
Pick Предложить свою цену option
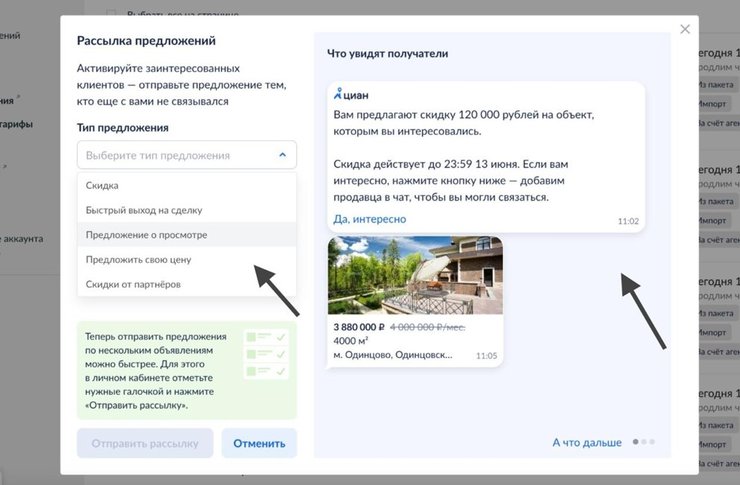point(187,259)
